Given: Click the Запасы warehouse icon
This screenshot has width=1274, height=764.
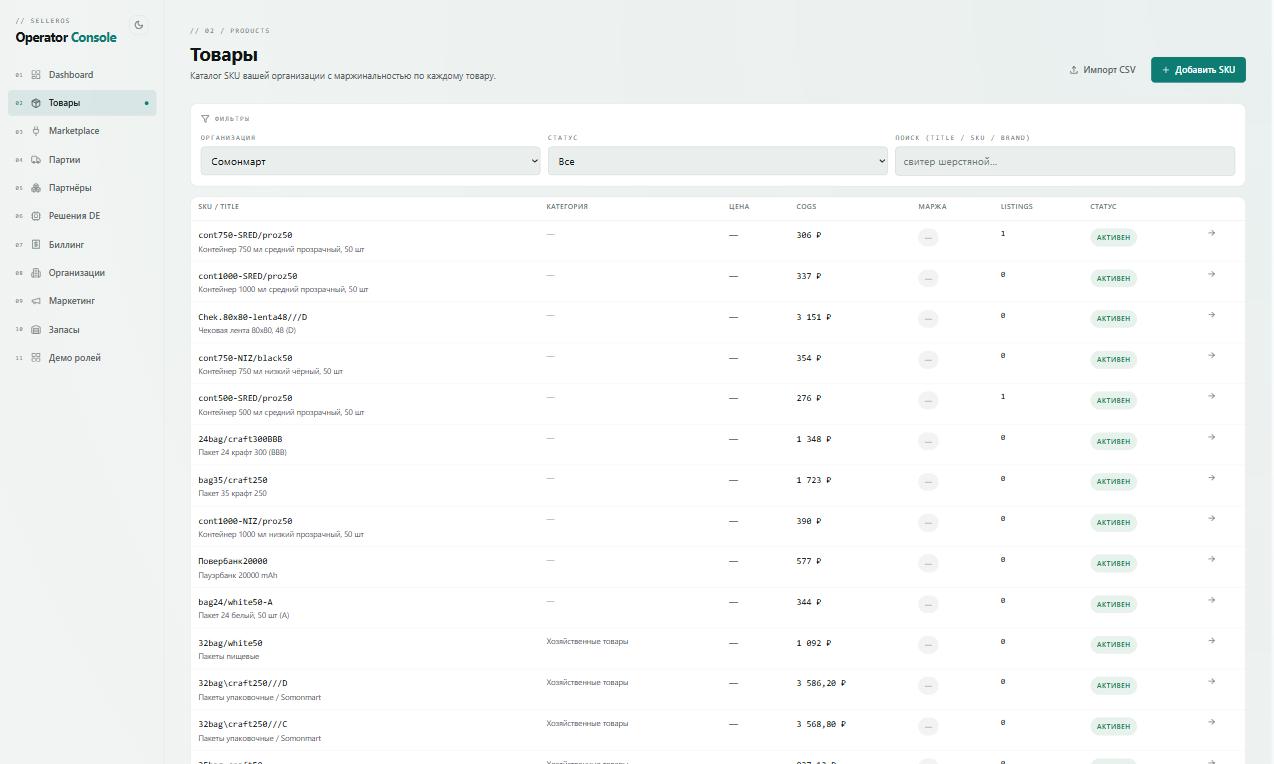Looking at the screenshot, I should (36, 329).
